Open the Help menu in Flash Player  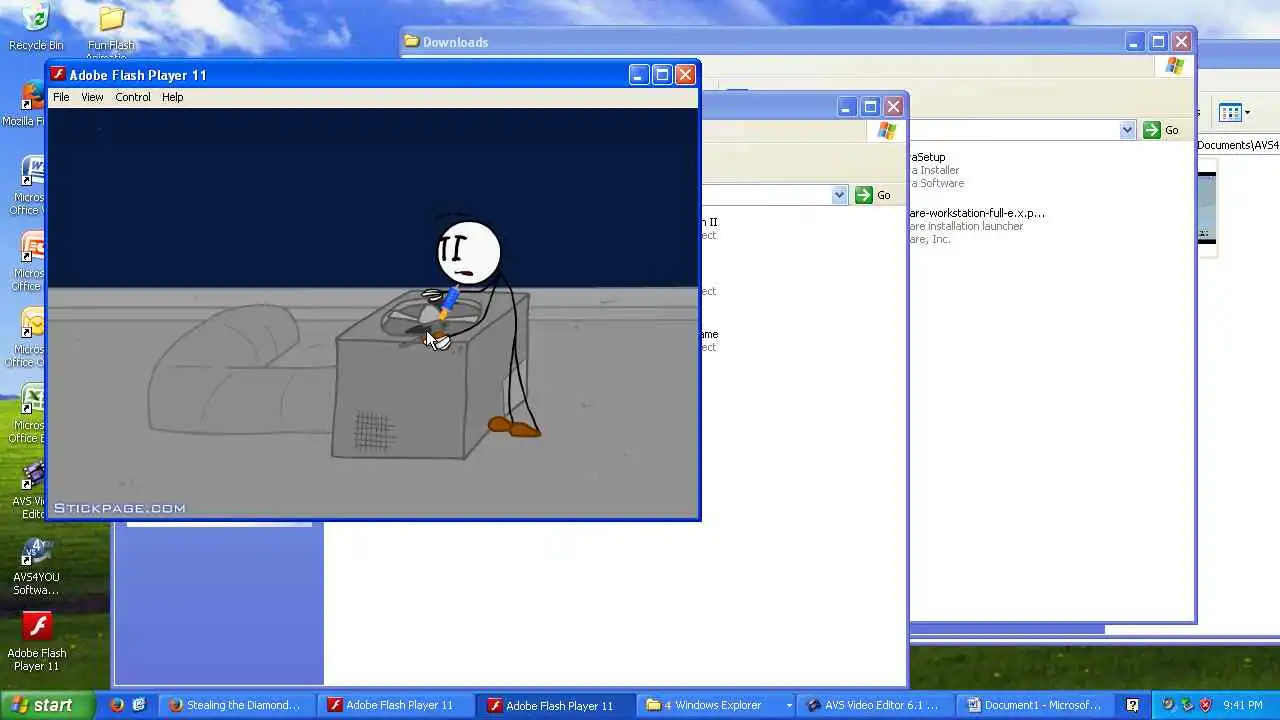[x=173, y=97]
